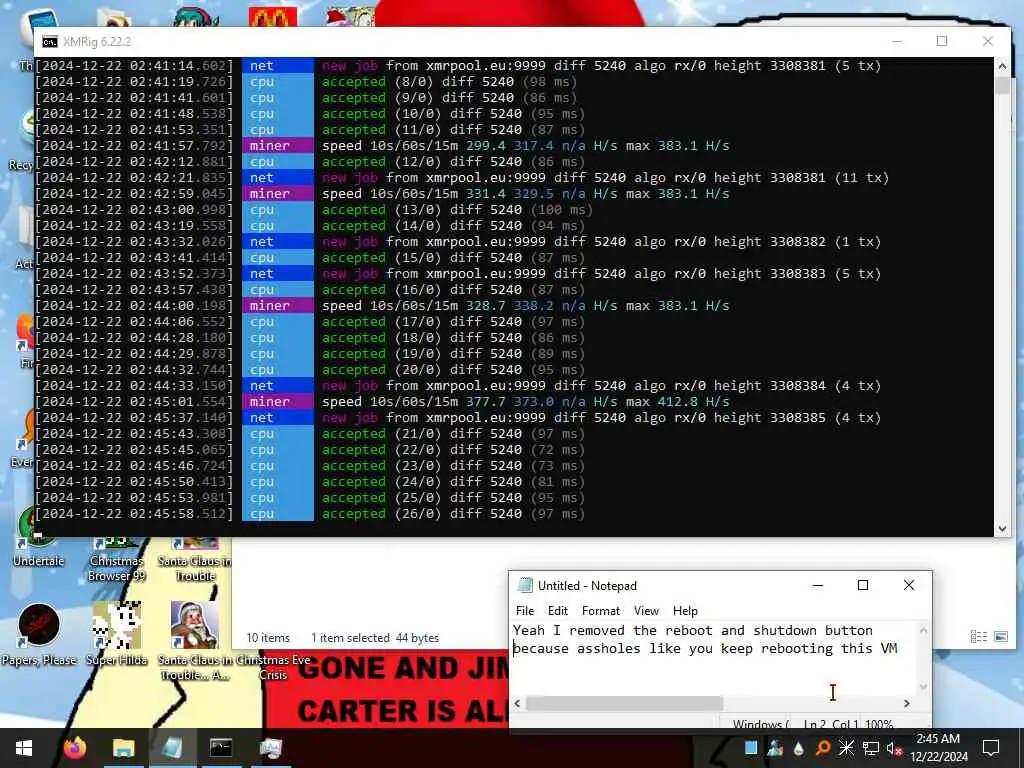Click '1 item selected 44 bytes' status text
This screenshot has height=768, width=1024.
[375, 637]
